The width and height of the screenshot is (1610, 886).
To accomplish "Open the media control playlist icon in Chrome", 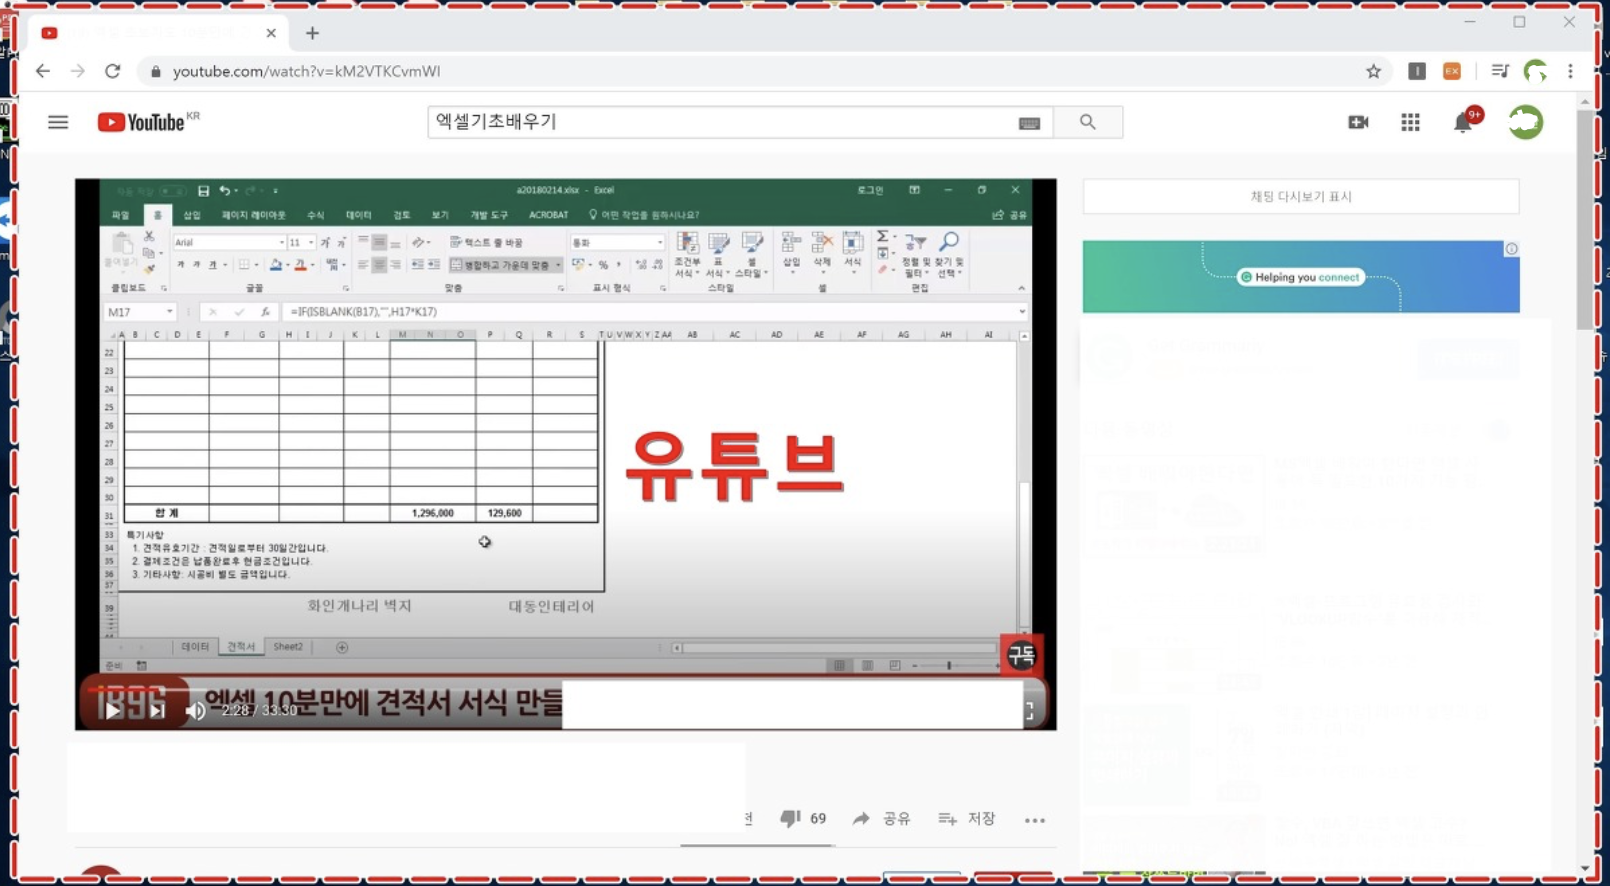I will (x=1499, y=71).
